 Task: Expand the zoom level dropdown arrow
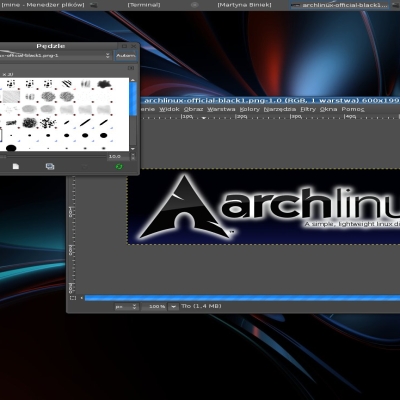click(x=173, y=307)
